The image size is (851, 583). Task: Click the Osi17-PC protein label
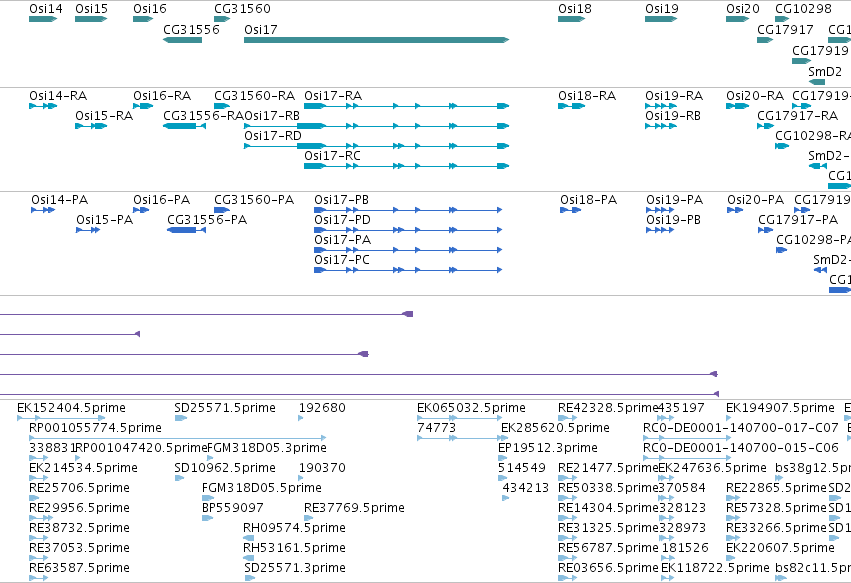[342, 260]
